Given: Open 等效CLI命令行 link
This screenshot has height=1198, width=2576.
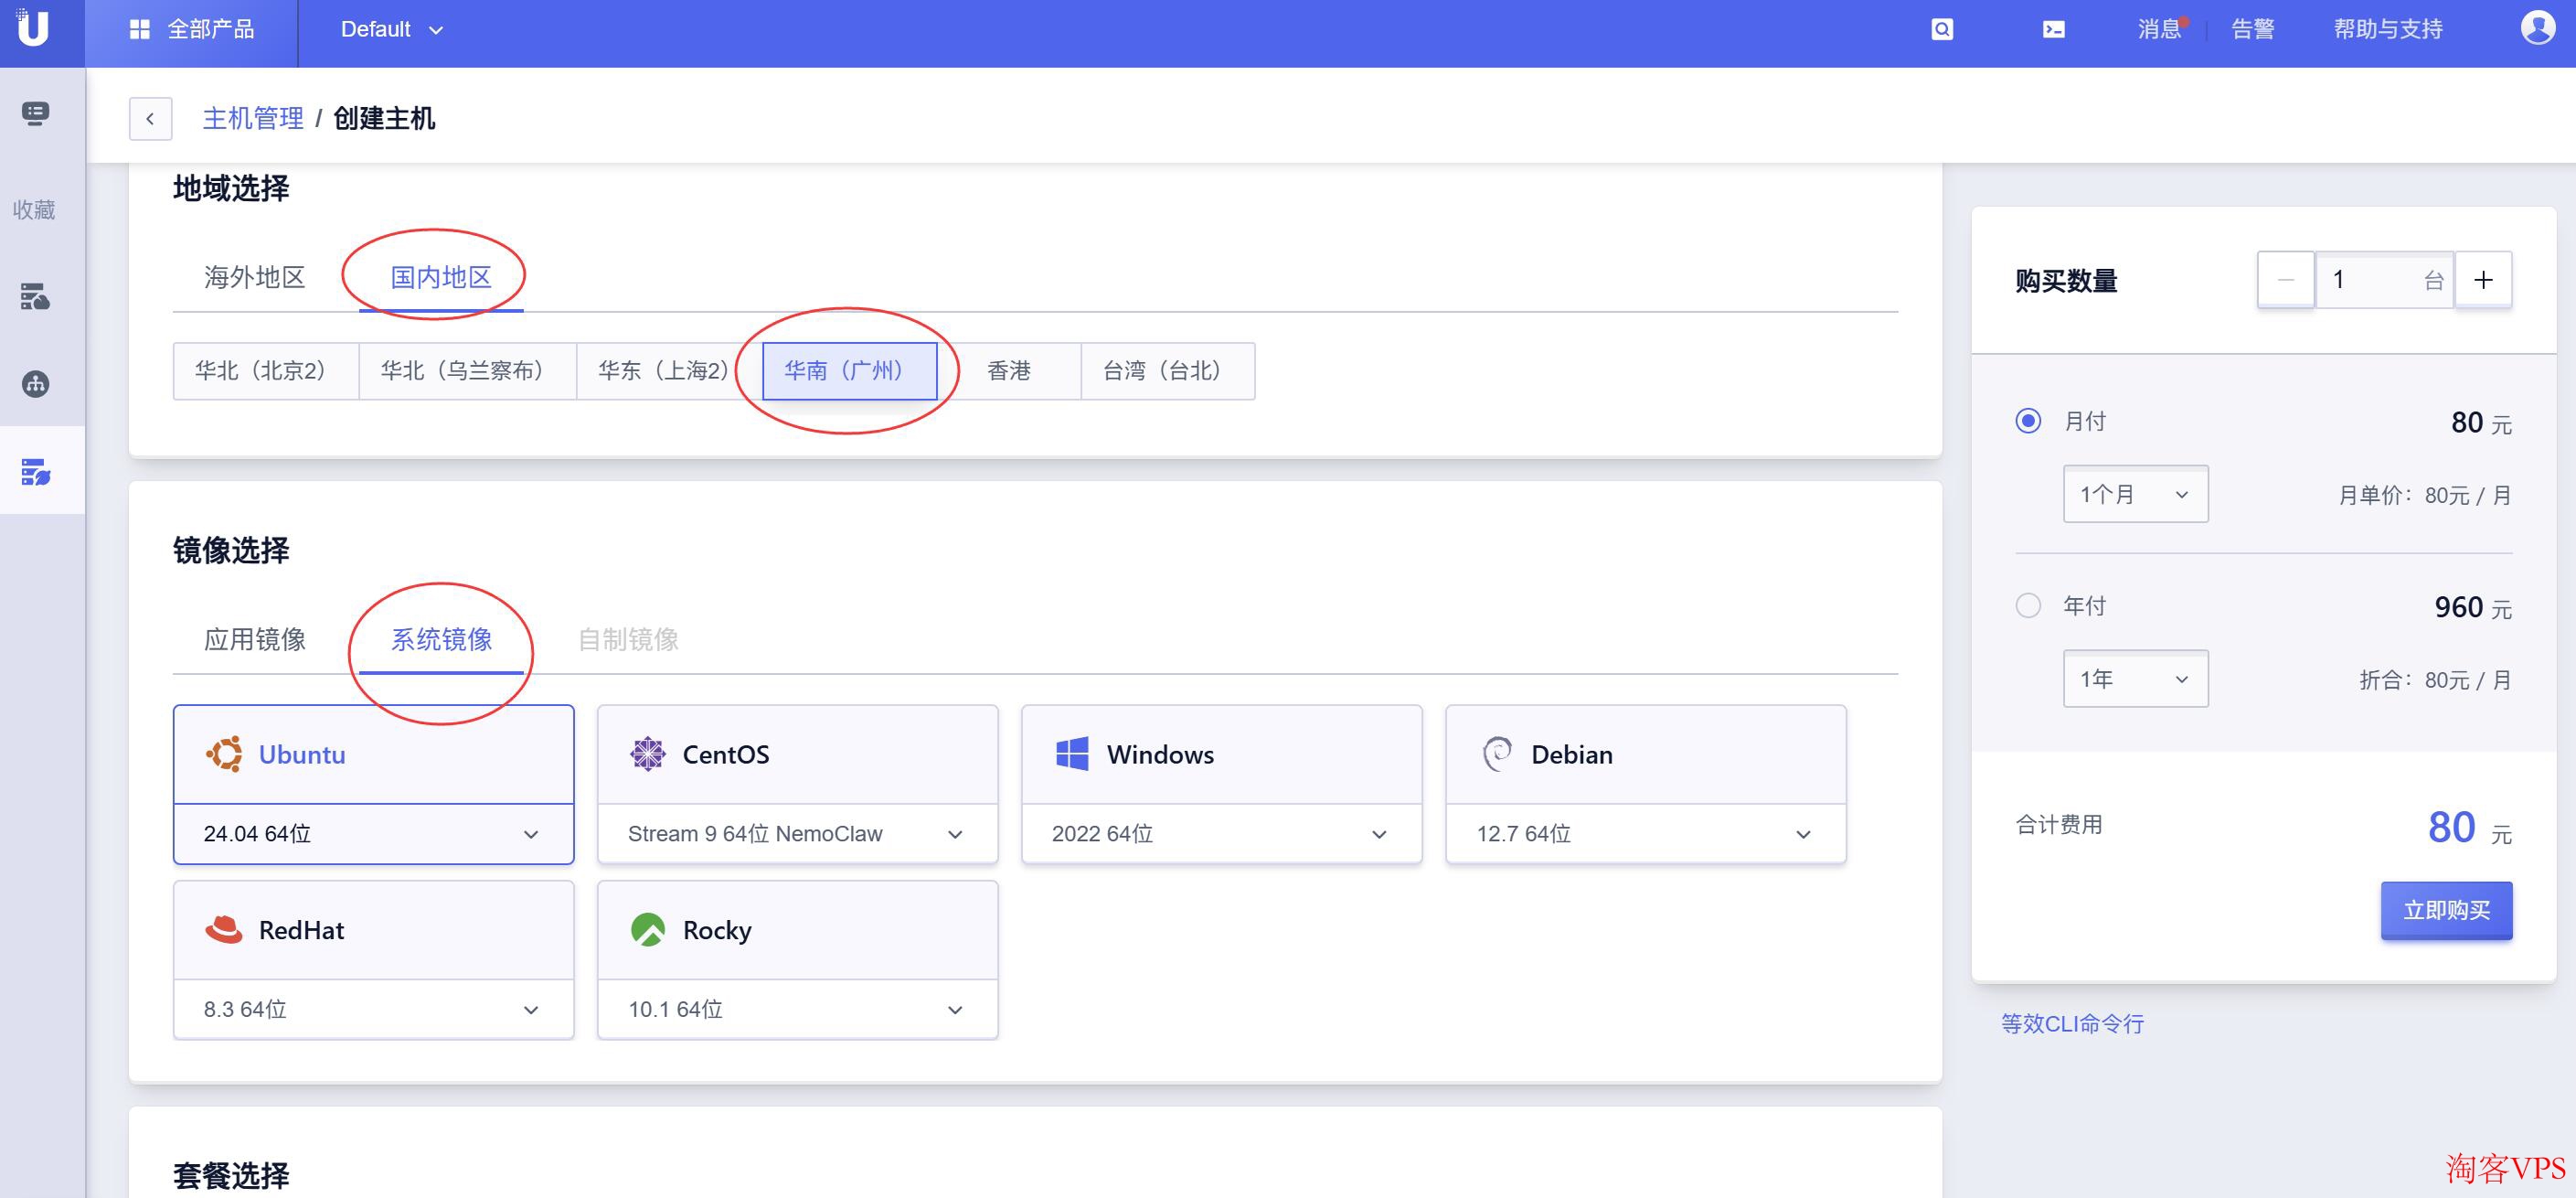Looking at the screenshot, I should pyautogui.click(x=2072, y=1023).
